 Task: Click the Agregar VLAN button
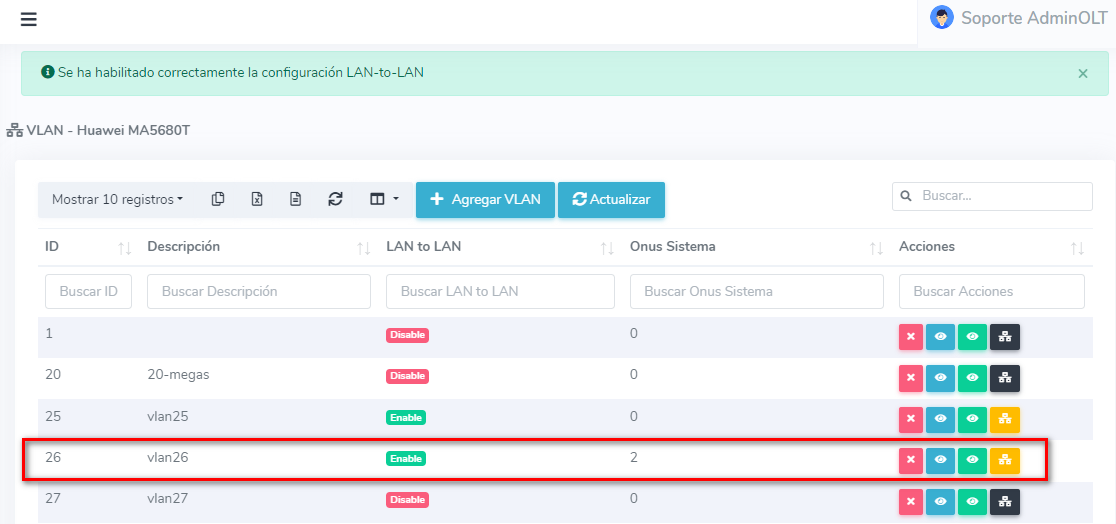point(485,199)
